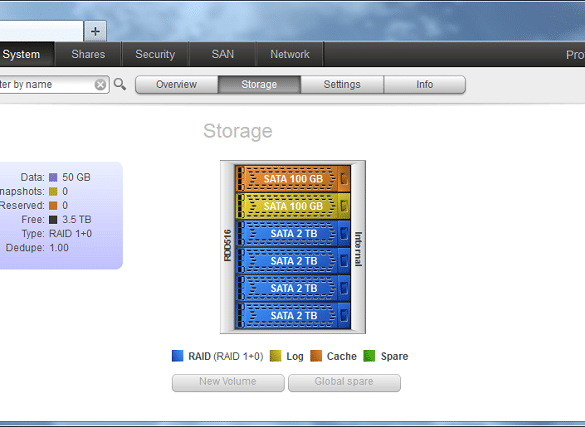The width and height of the screenshot is (585, 427).
Task: Click the magnifier search icon
Action: tap(120, 84)
